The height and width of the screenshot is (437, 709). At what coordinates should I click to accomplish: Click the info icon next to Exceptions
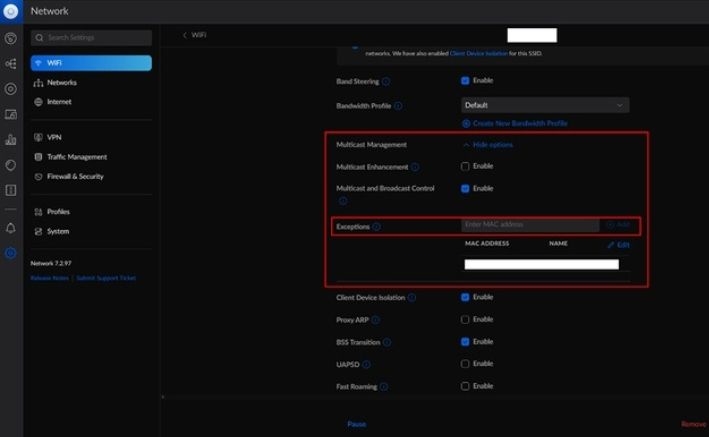pyautogui.click(x=377, y=227)
